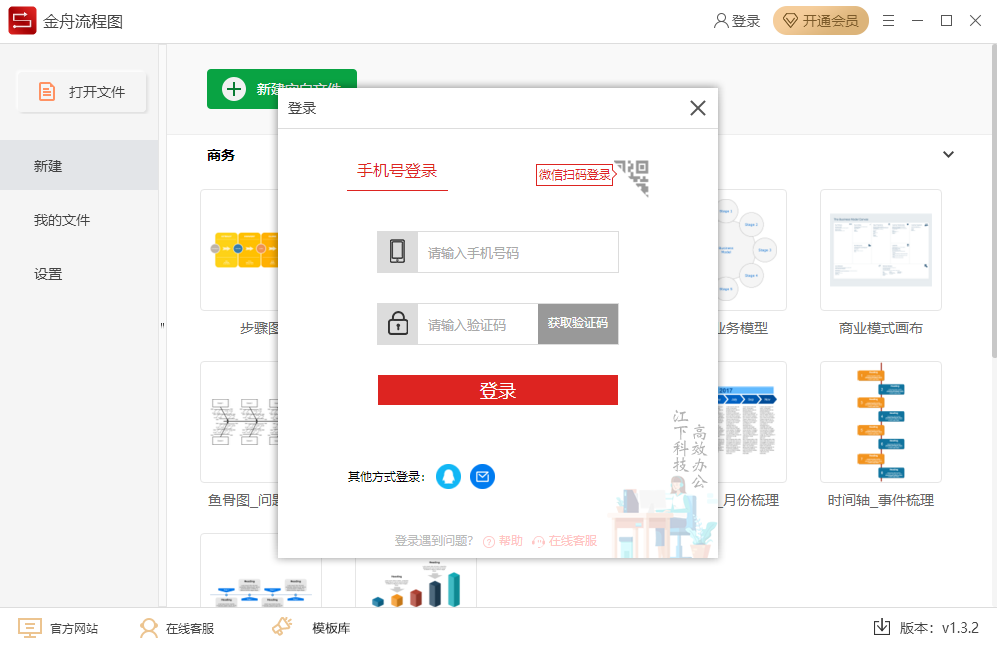The height and width of the screenshot is (648, 997).
Task: Open 模板库 in the bottom bar
Action: point(331,628)
